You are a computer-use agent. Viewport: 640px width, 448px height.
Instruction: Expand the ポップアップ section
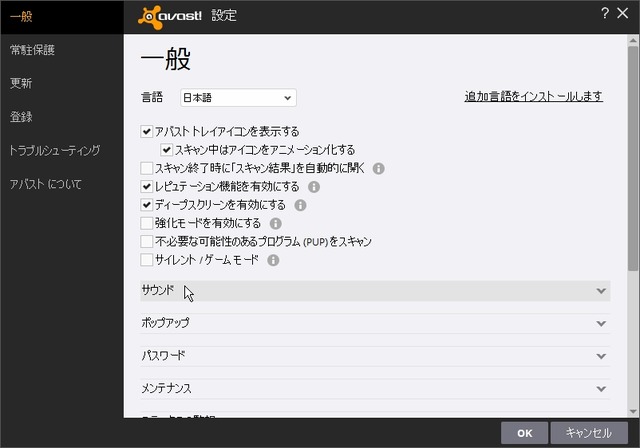[x=375, y=324]
